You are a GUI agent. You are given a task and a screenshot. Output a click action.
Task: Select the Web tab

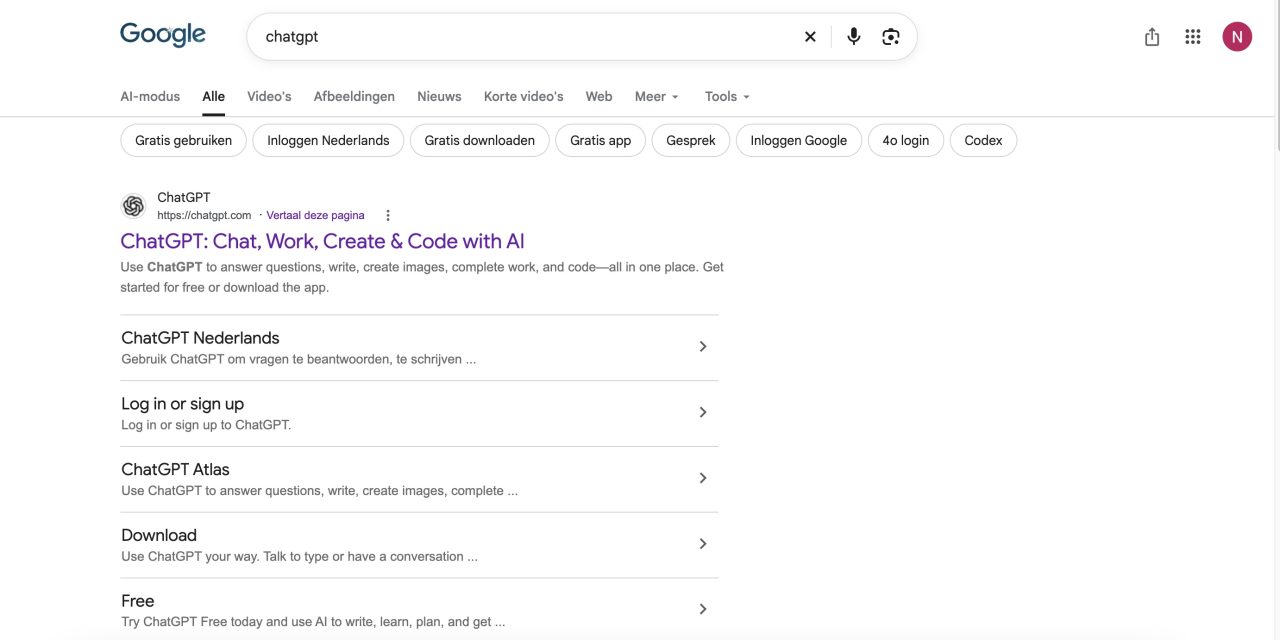599,96
